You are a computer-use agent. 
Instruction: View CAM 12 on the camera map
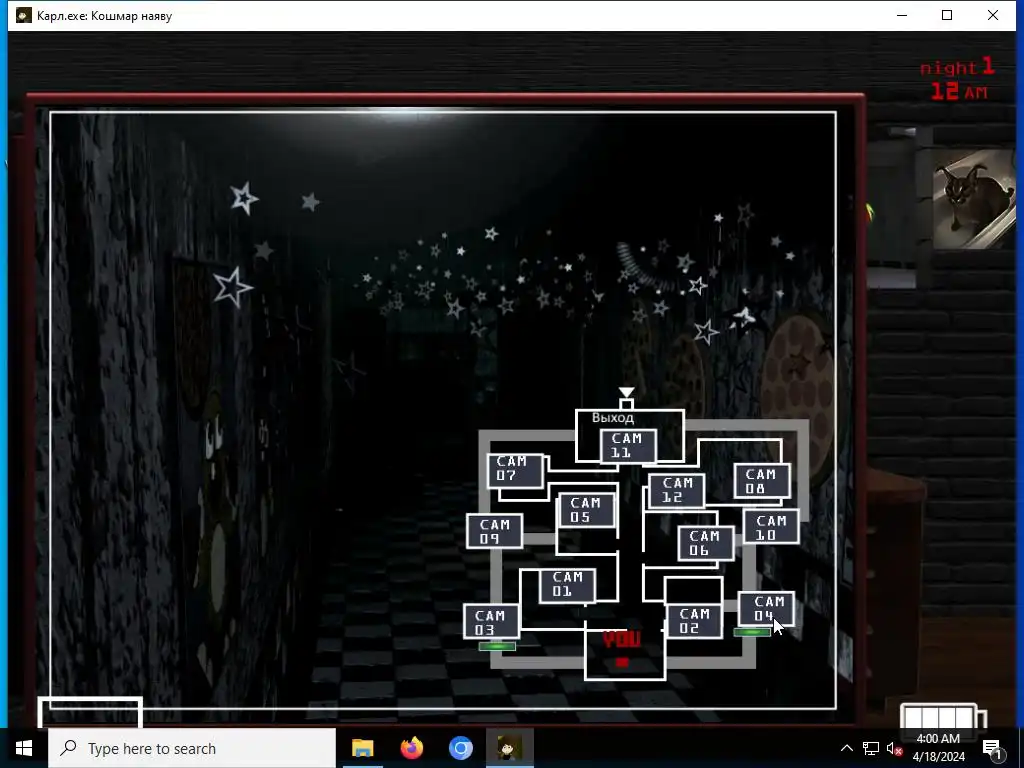[x=677, y=490]
